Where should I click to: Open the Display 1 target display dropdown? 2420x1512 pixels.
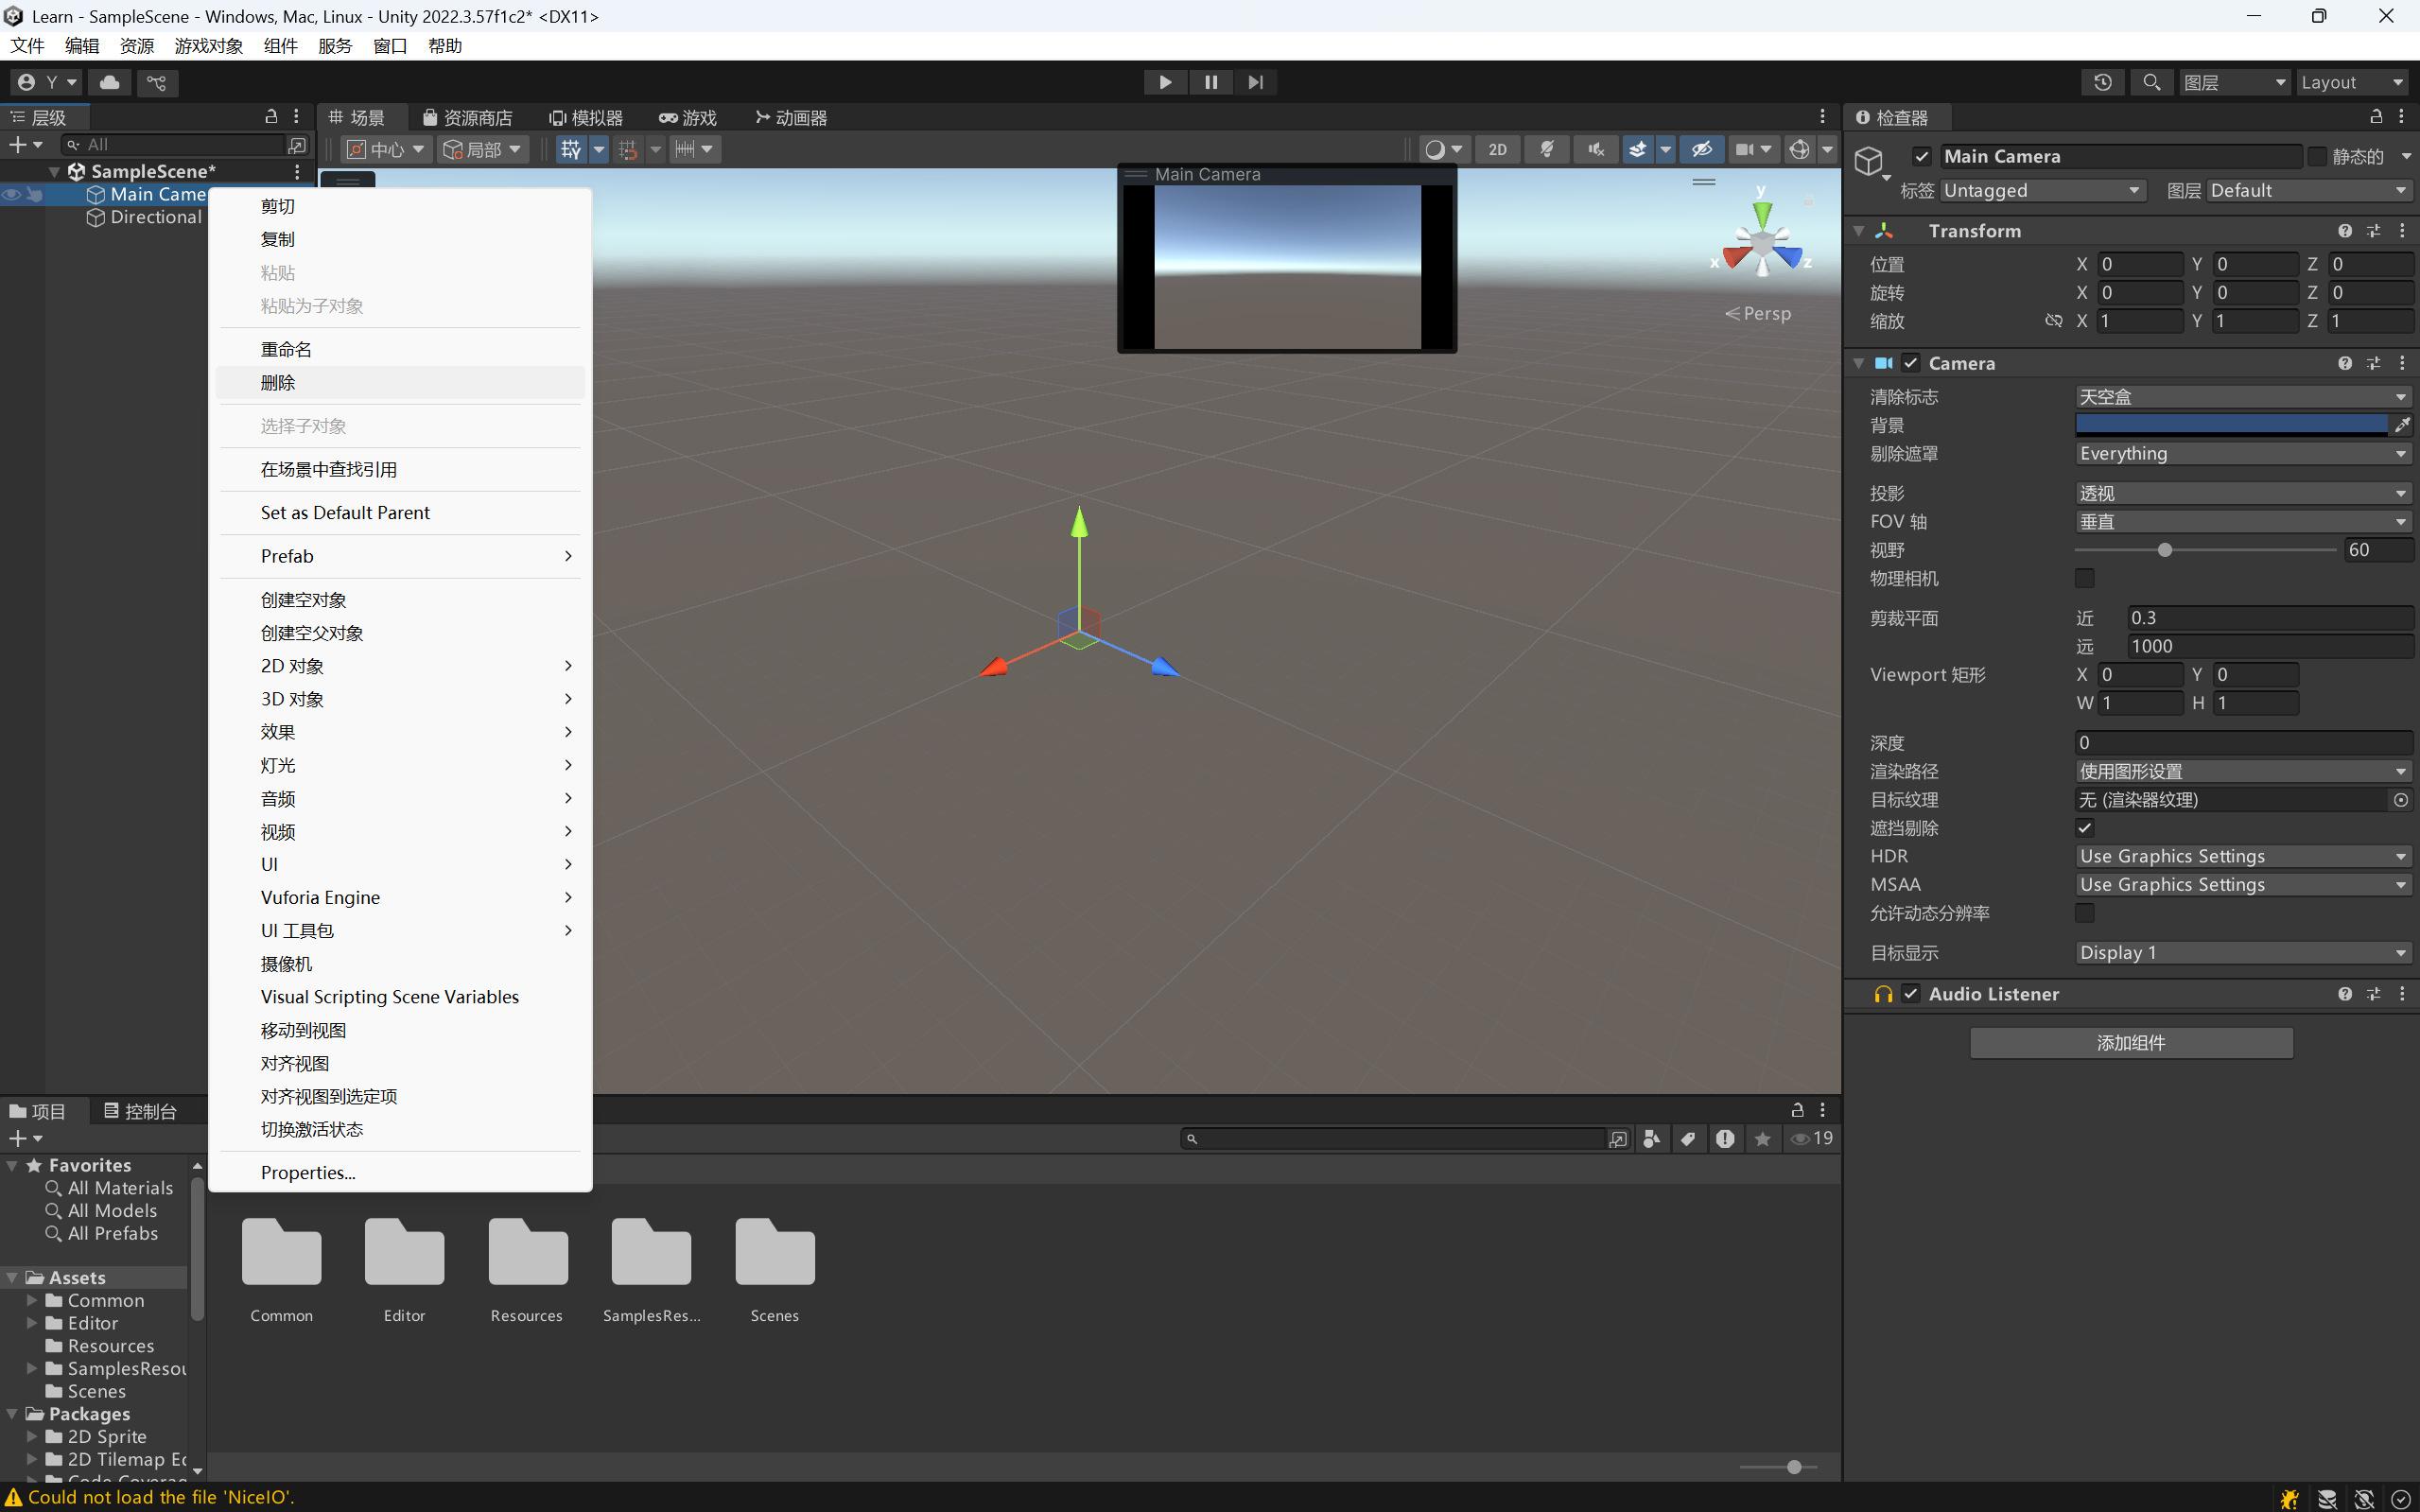(2242, 952)
